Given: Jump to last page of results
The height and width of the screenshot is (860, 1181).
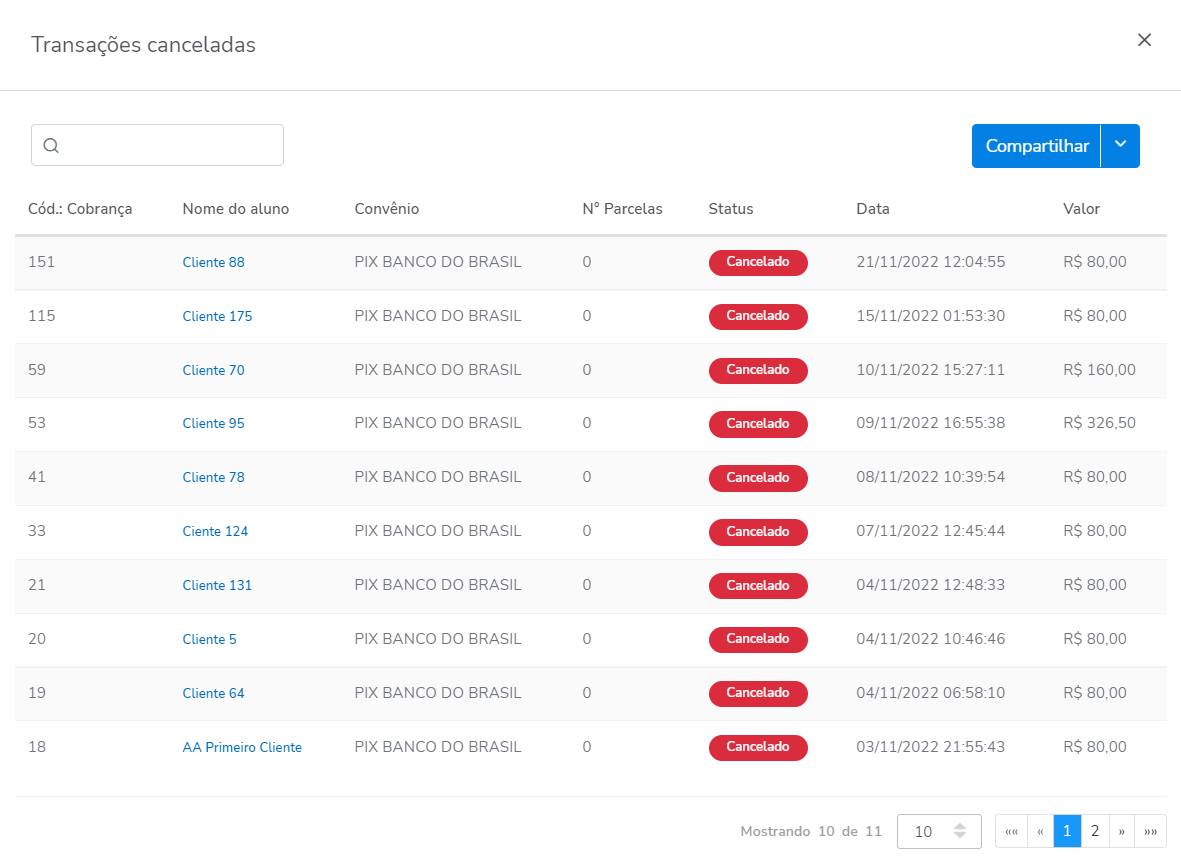Looking at the screenshot, I should [1151, 832].
